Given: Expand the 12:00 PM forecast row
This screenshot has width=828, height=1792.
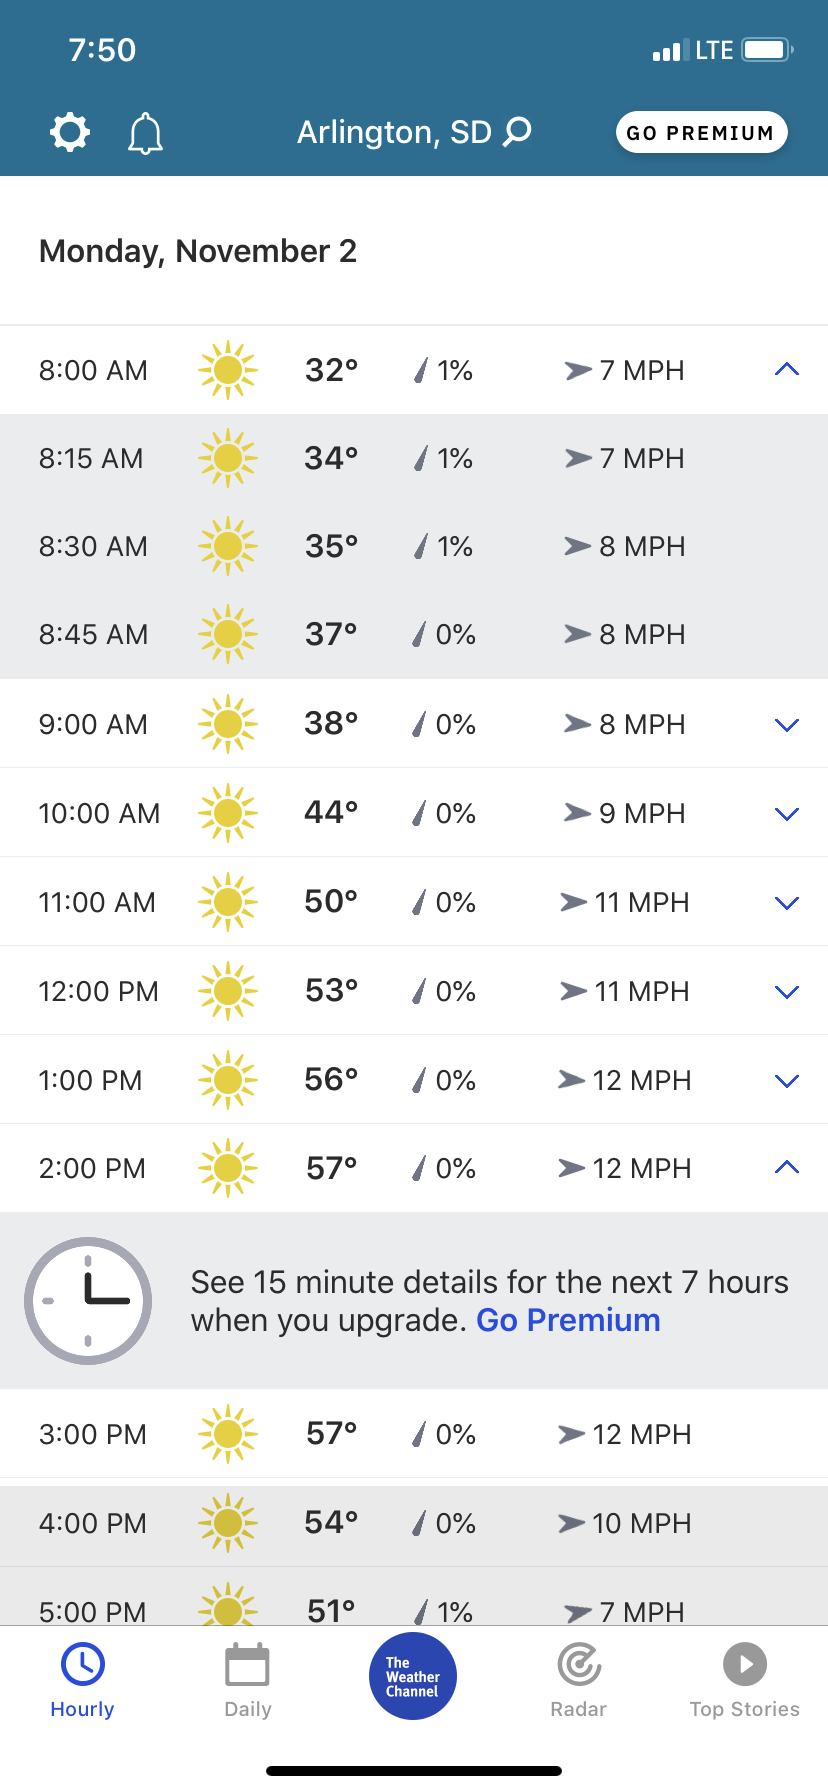Looking at the screenshot, I should point(787,992).
